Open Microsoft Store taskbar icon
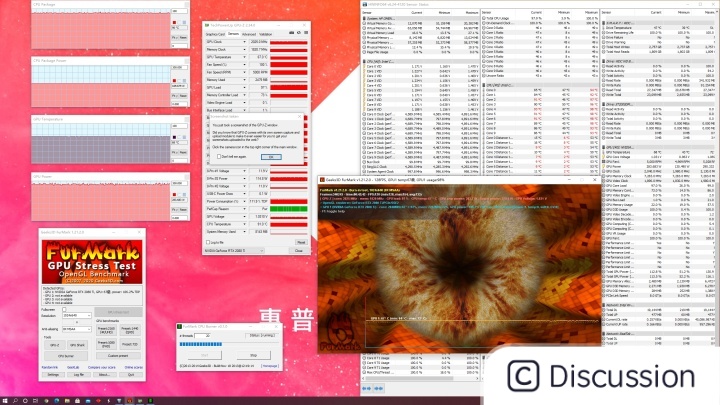Viewport: 720px width, 405px height. pyautogui.click(x=77, y=401)
